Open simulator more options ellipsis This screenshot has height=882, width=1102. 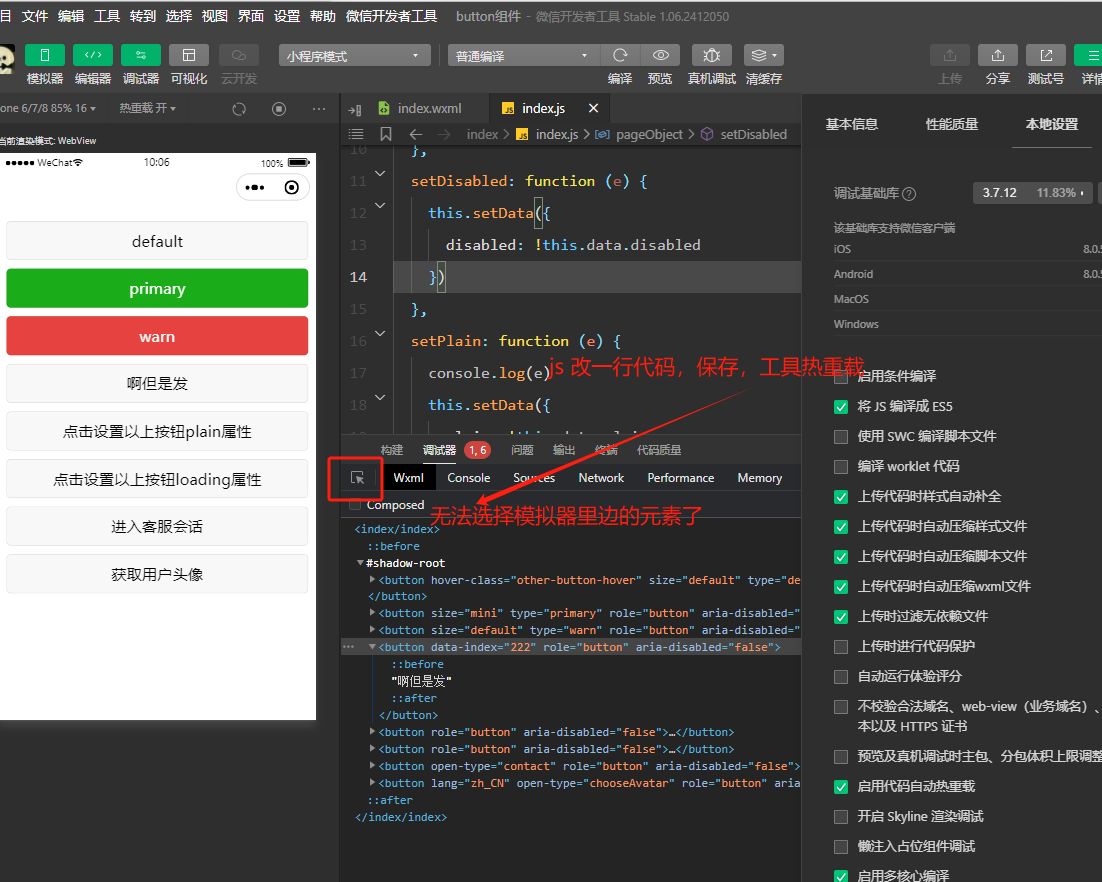click(x=319, y=109)
